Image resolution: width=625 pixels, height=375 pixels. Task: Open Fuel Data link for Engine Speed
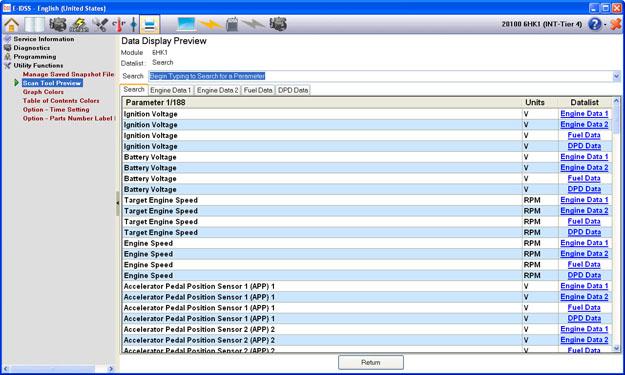(584, 264)
